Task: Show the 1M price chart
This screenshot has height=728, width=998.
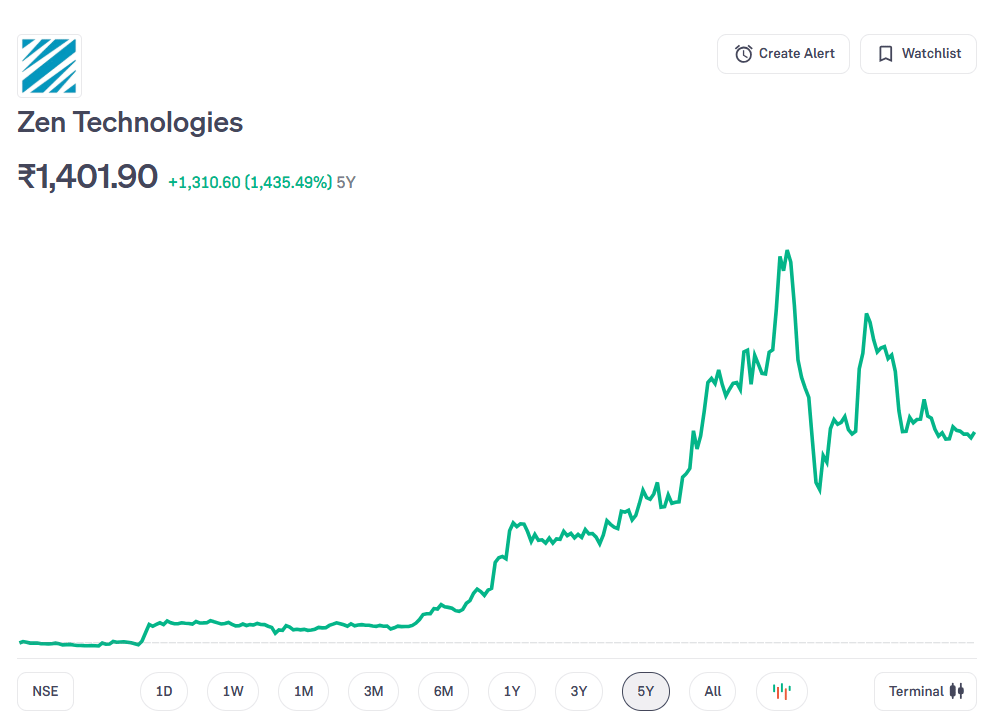Action: click(303, 691)
